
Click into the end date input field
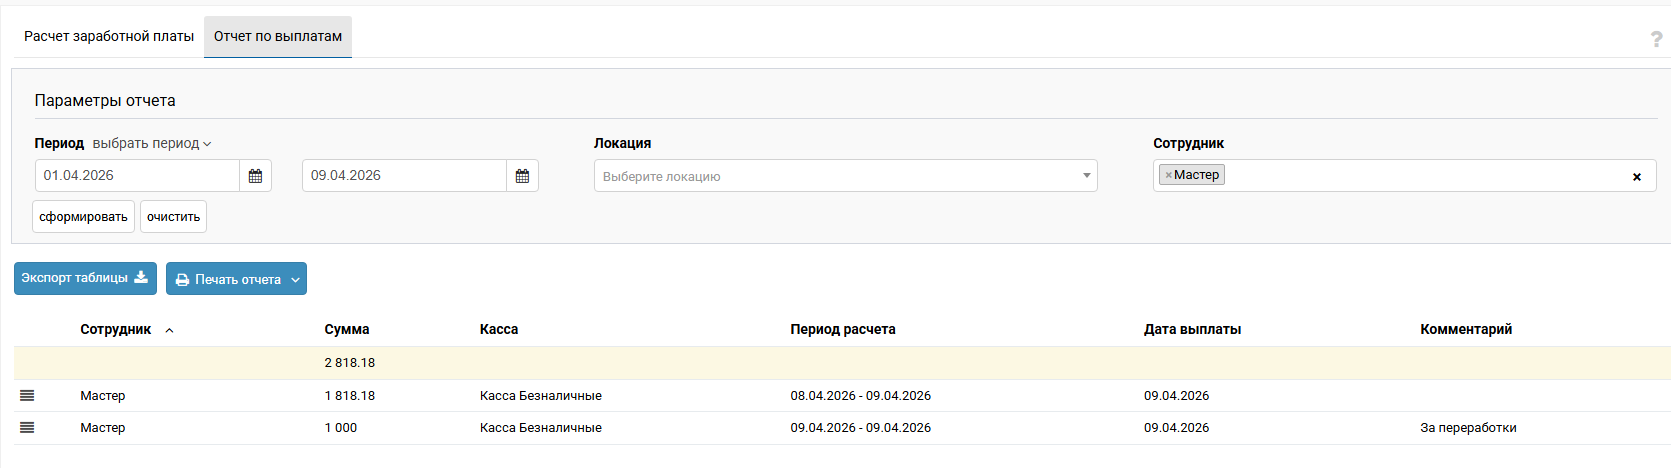(404, 176)
